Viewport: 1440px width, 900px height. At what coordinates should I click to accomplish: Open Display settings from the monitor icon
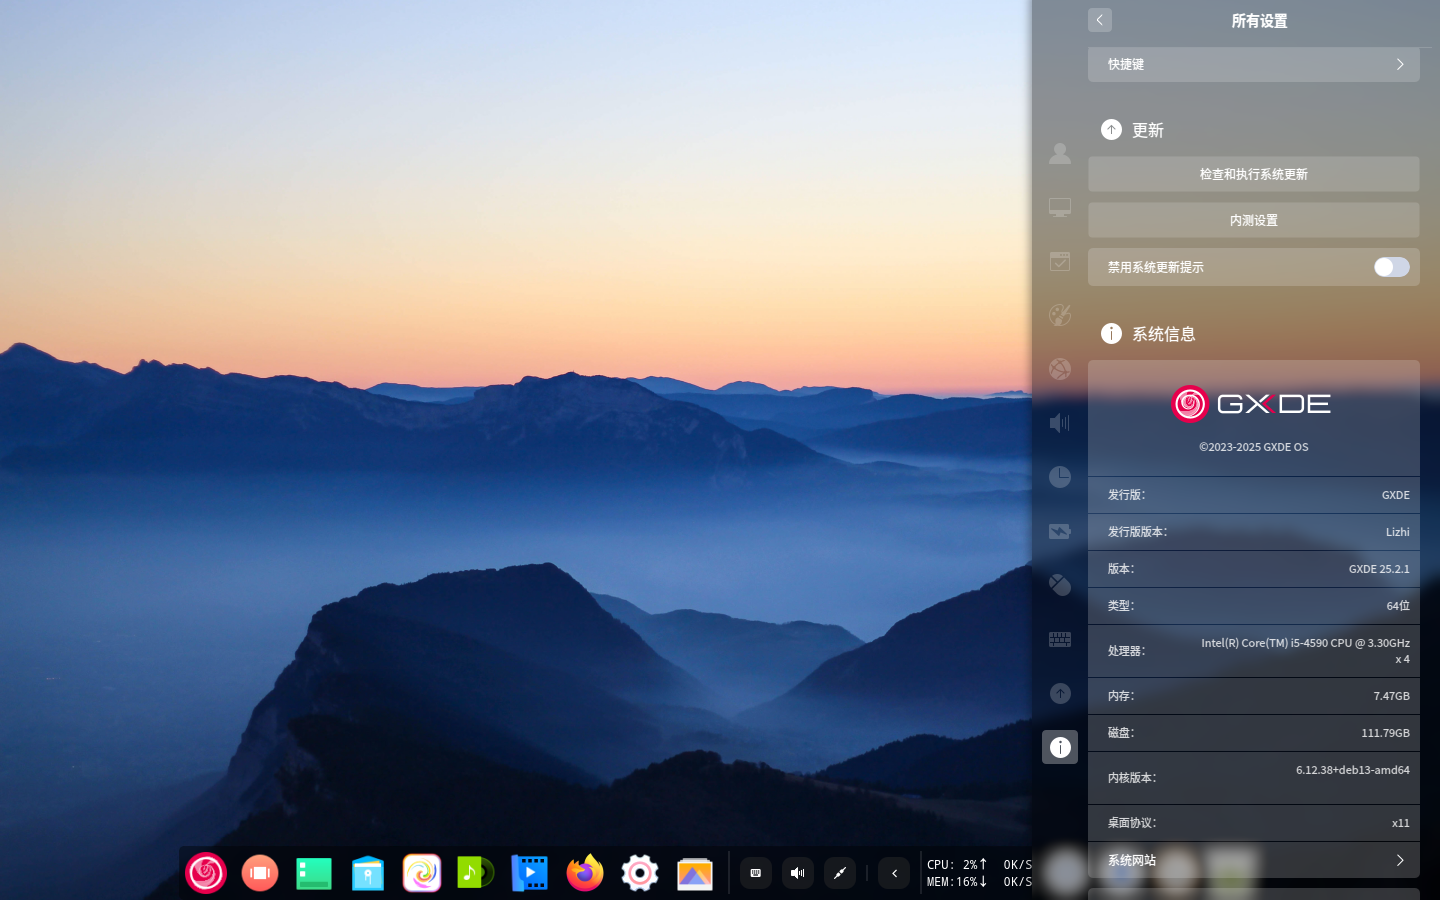coord(1060,207)
